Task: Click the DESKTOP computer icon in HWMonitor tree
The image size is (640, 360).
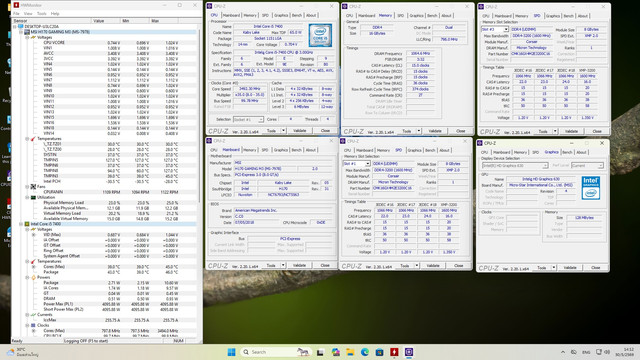Action: (21, 27)
